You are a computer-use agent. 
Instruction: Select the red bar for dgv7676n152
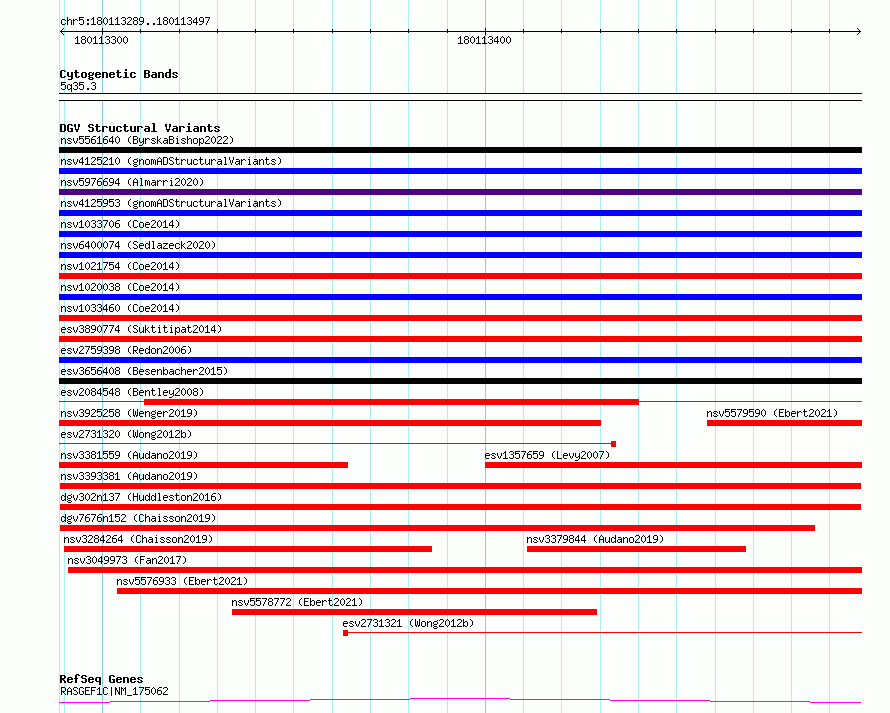point(437,528)
